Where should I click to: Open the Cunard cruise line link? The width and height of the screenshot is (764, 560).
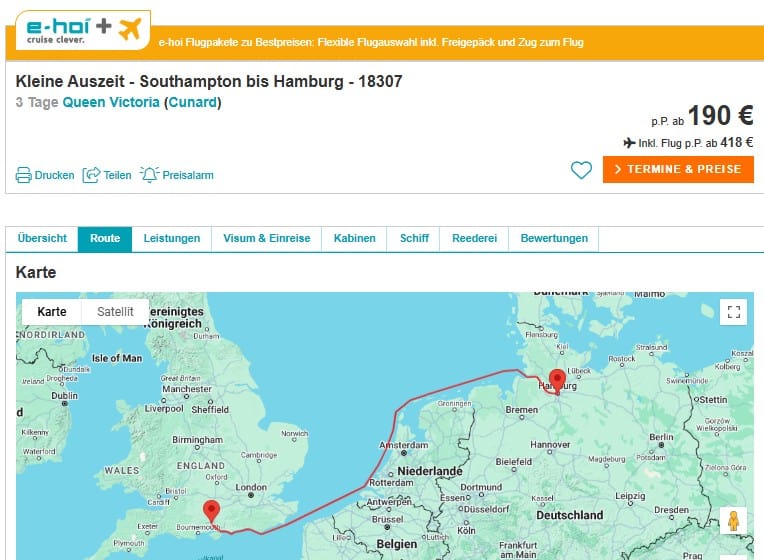(193, 102)
